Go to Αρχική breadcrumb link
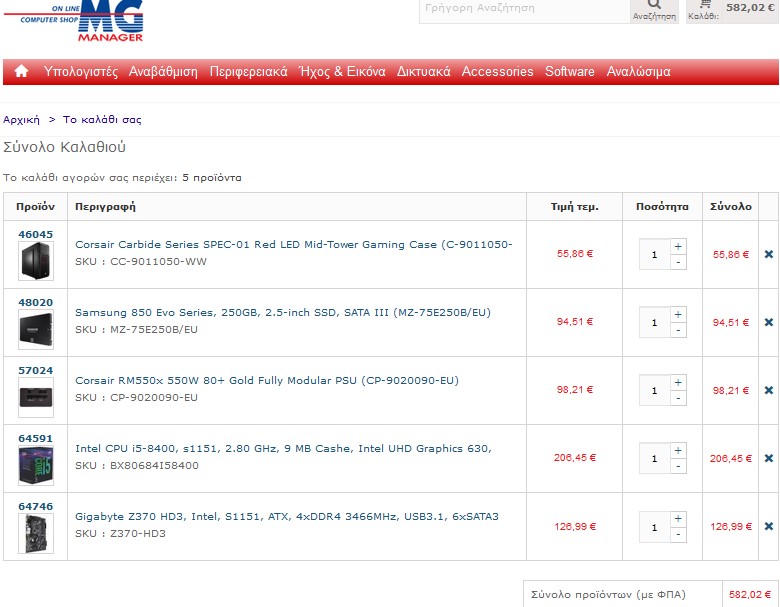This screenshot has height=607, width=780. [21, 119]
